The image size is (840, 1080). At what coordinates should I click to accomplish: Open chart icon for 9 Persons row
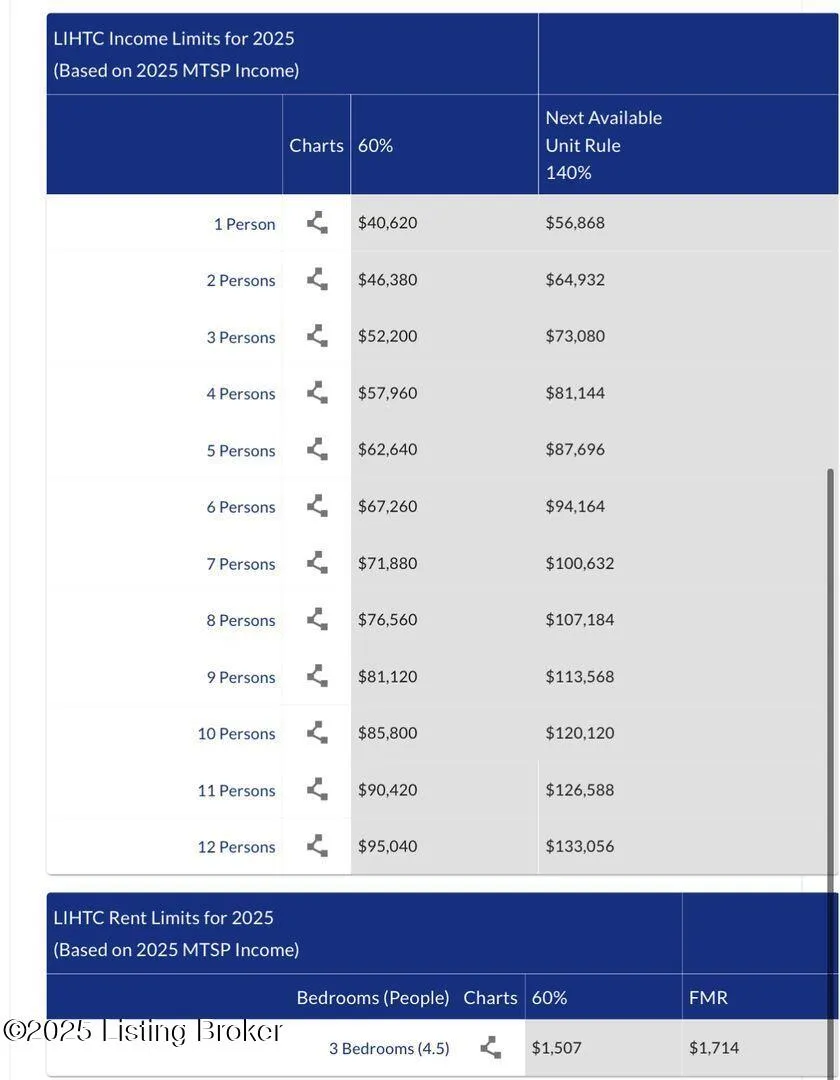coord(317,676)
